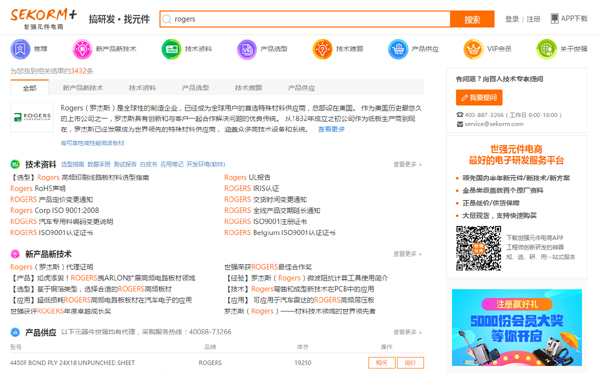Click the green 技术资料 section icon

click(x=15, y=165)
